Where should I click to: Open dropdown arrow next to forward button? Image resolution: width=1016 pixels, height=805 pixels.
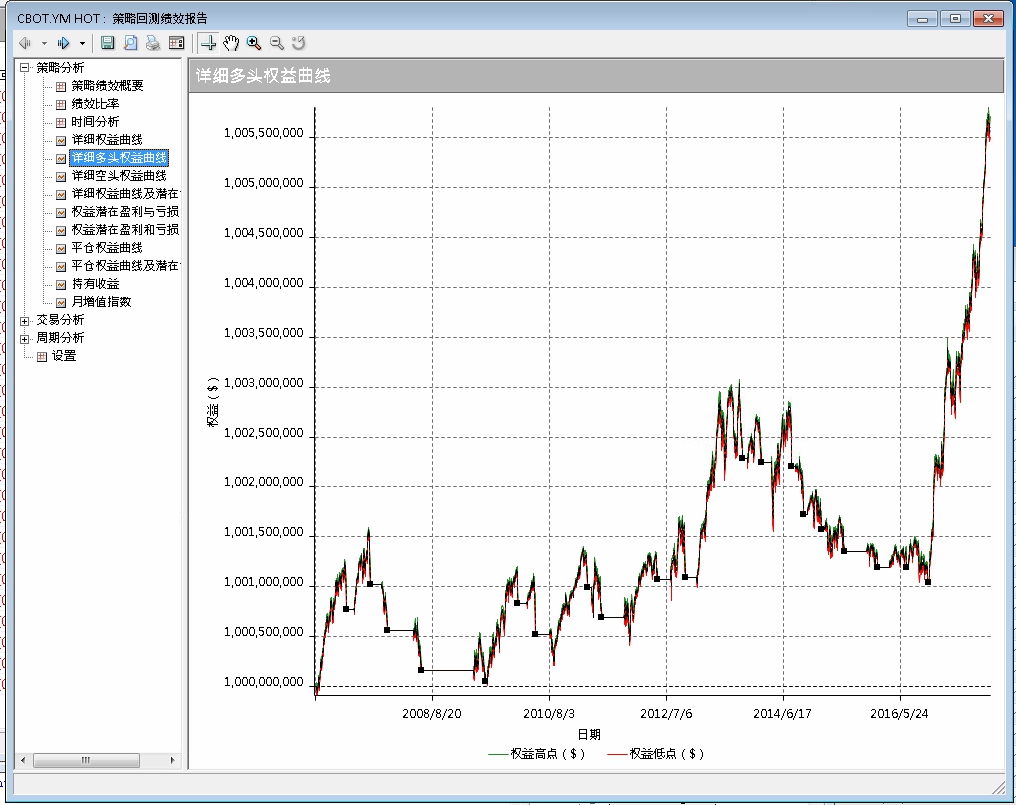pos(82,43)
